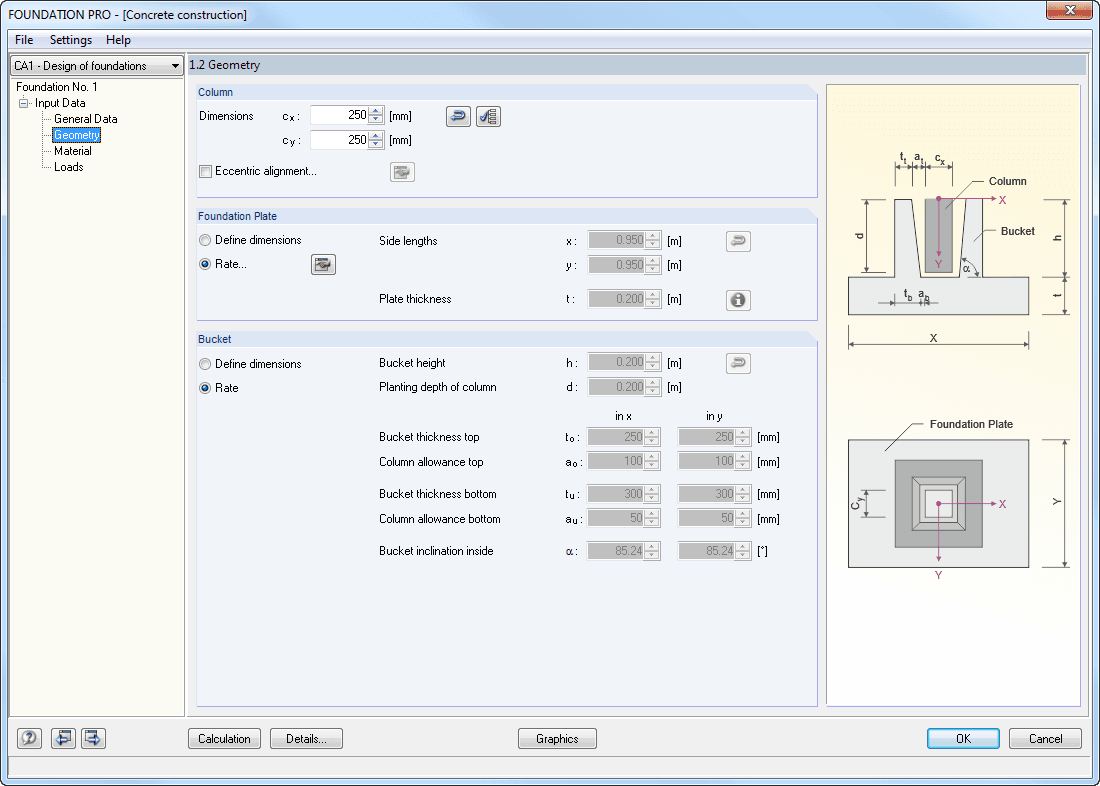Select Foundation No. 1 tree item

tap(57, 87)
